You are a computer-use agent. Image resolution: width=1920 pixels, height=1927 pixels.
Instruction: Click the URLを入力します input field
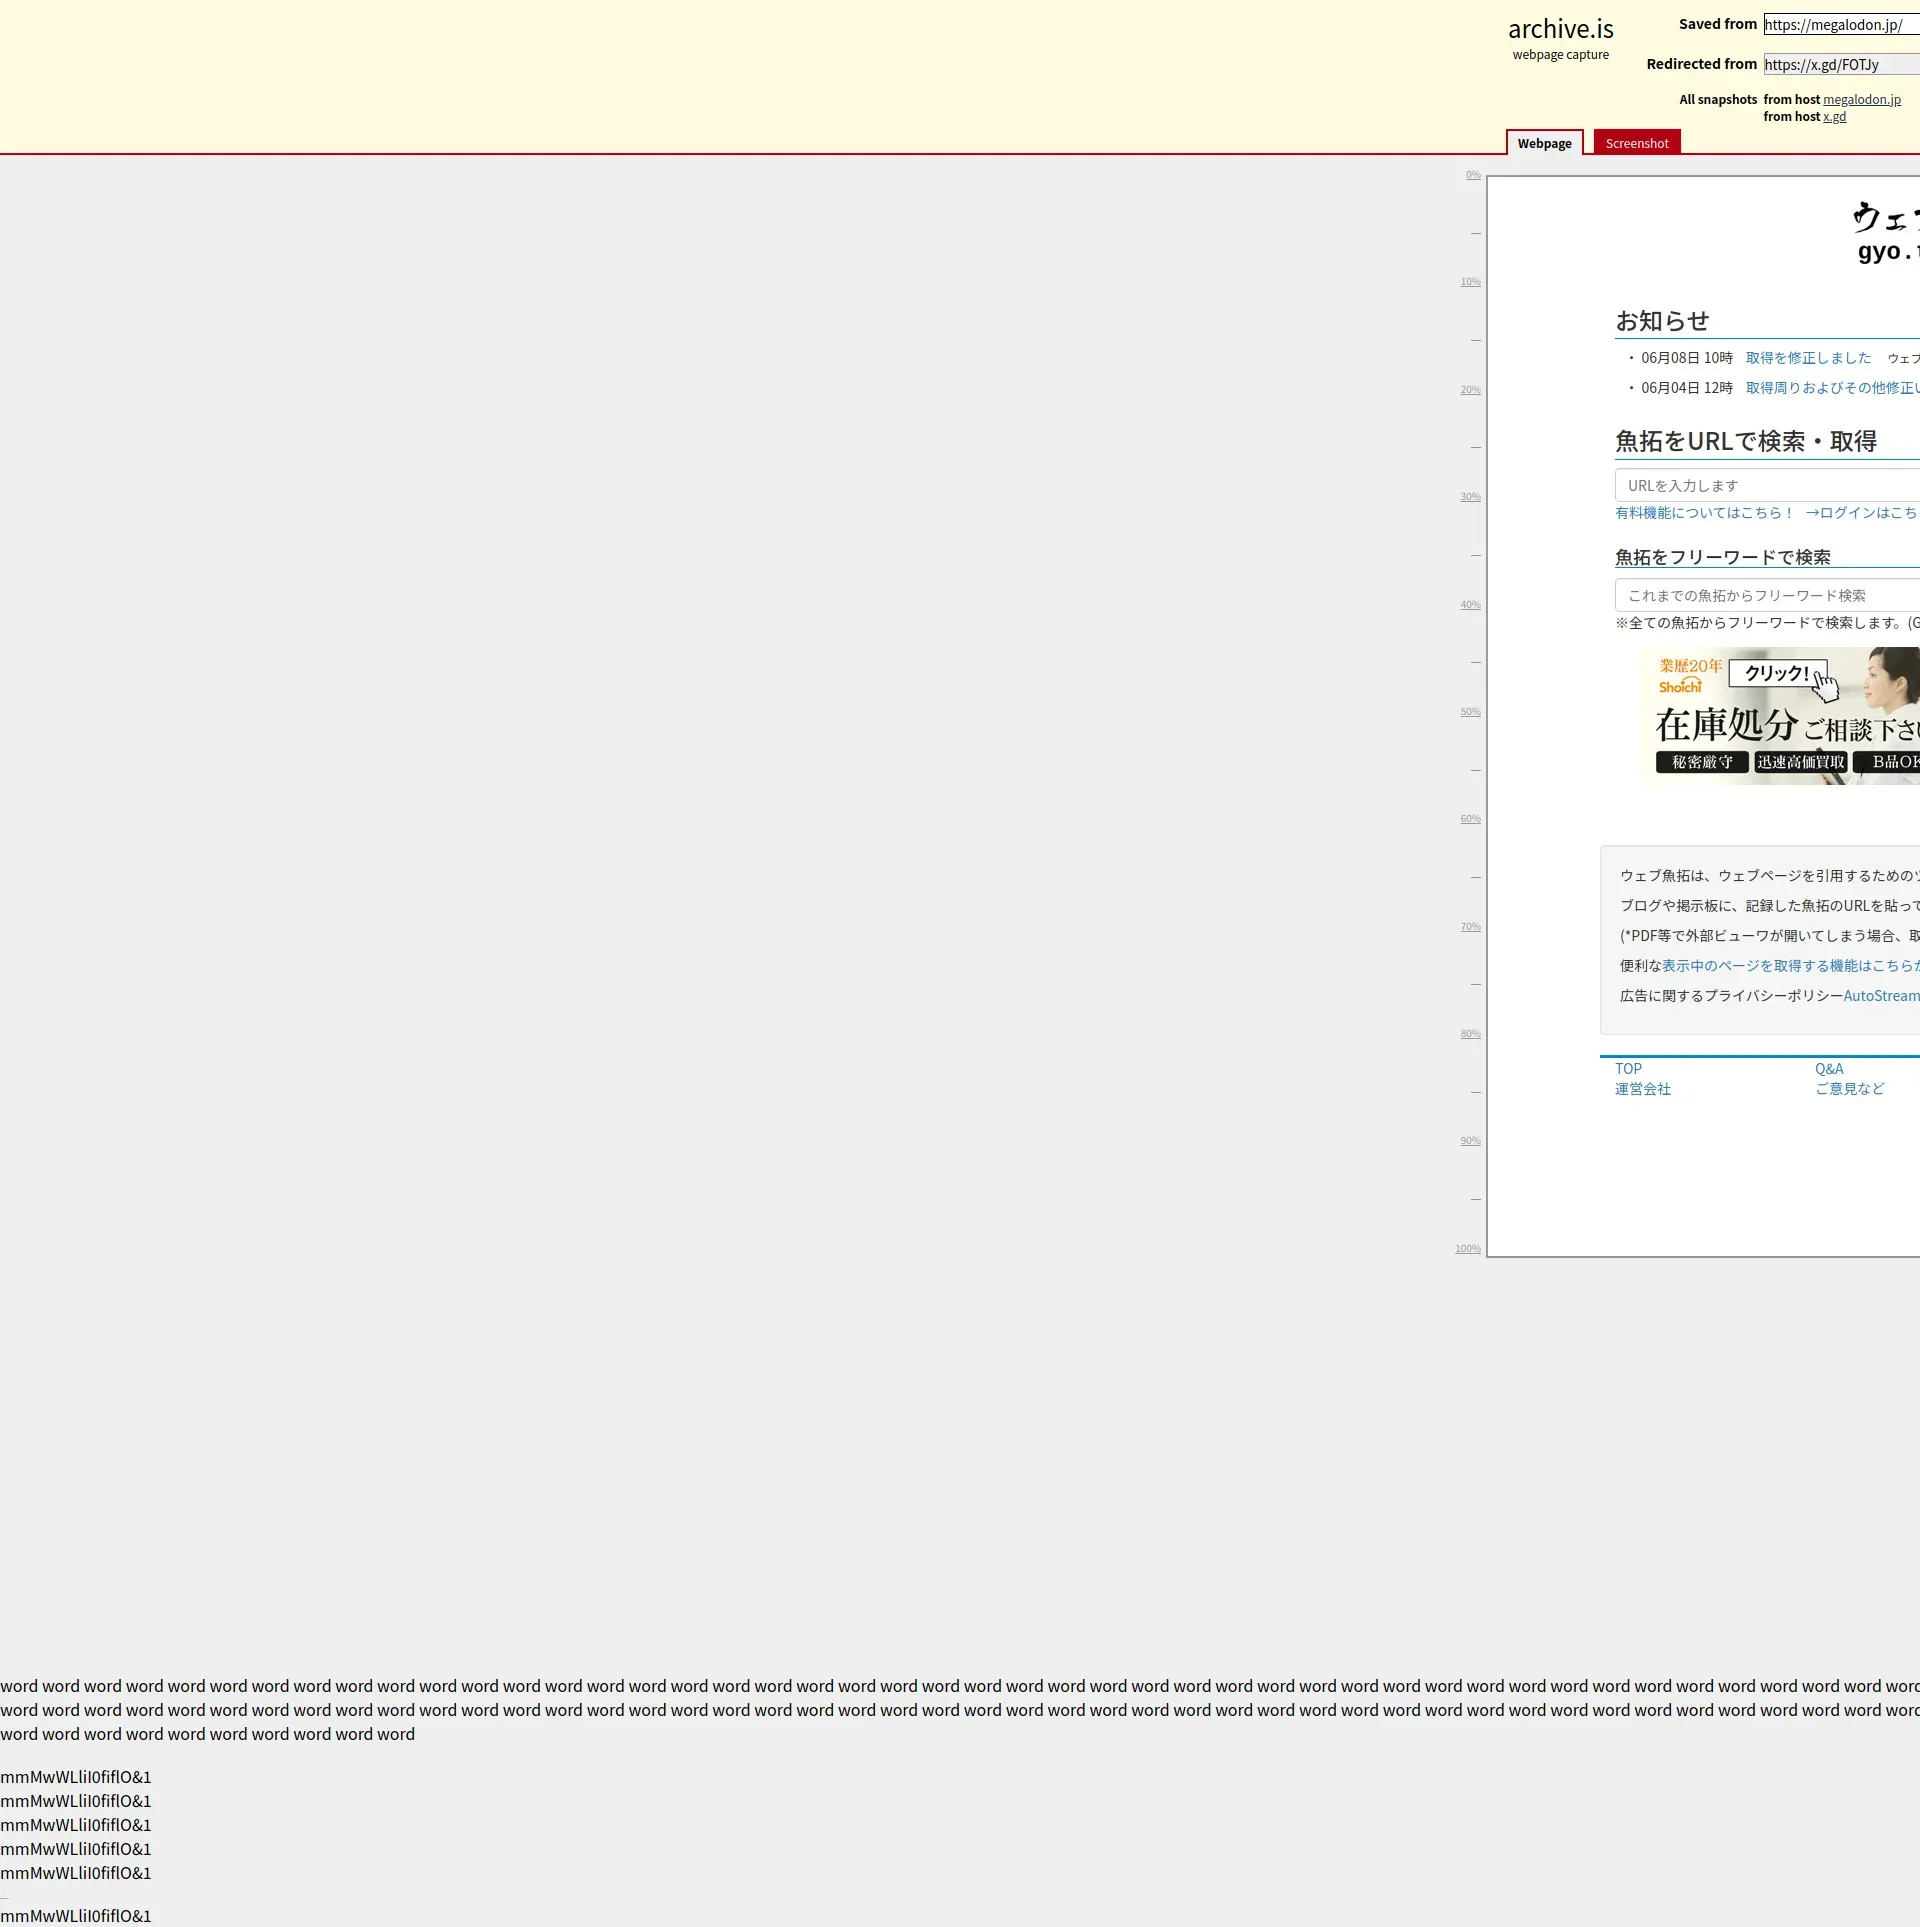coord(1765,486)
